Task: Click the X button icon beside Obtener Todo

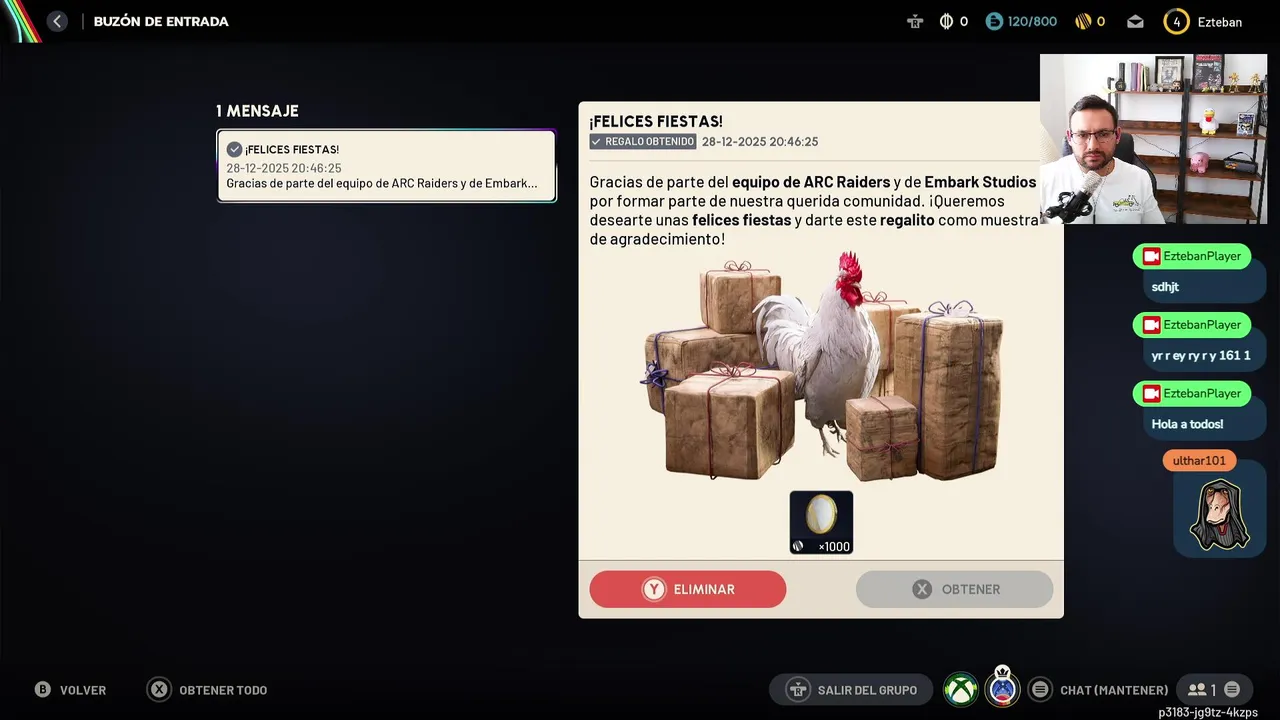Action: point(159,690)
